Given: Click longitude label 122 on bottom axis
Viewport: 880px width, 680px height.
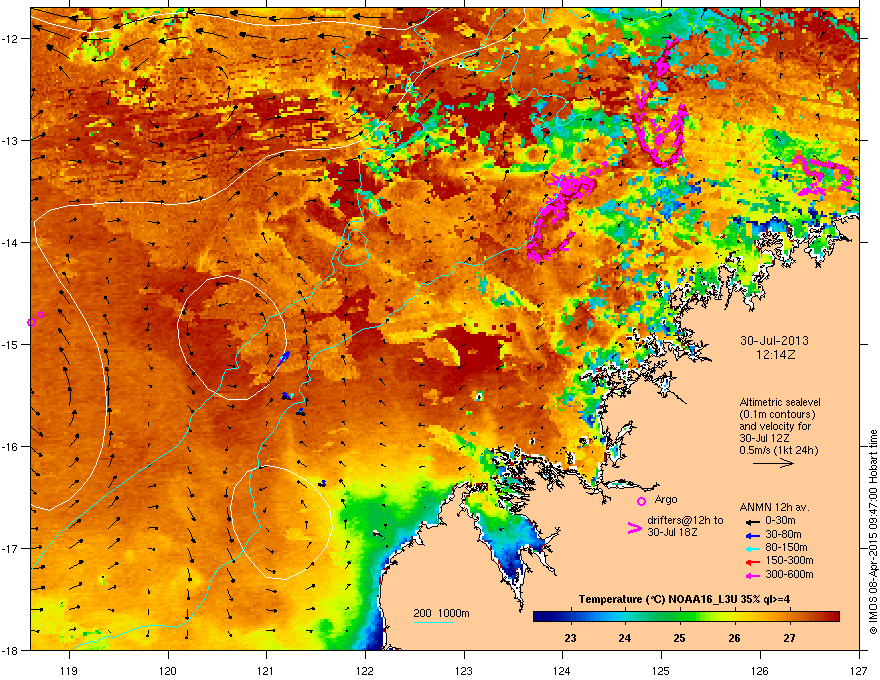Looking at the screenshot, I should pyautogui.click(x=365, y=670).
